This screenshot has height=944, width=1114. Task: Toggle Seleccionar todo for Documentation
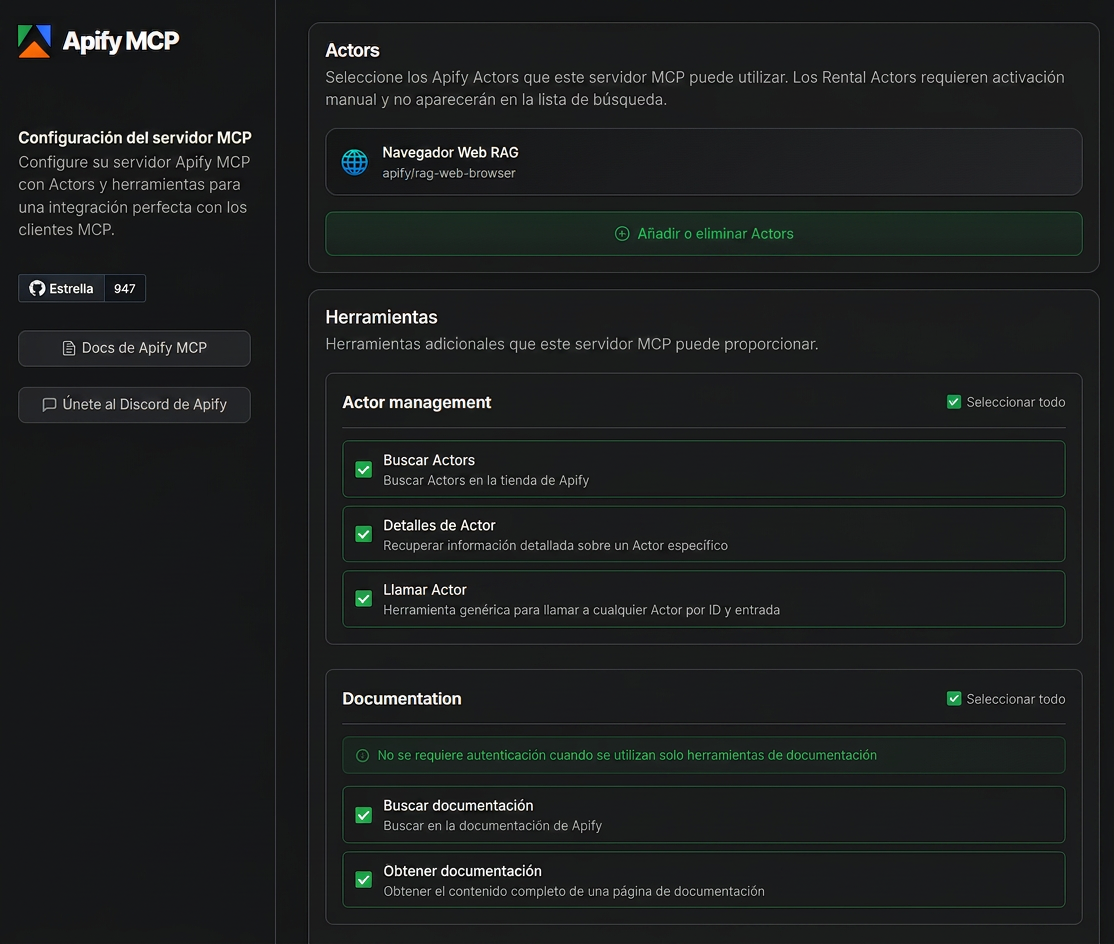click(x=954, y=699)
